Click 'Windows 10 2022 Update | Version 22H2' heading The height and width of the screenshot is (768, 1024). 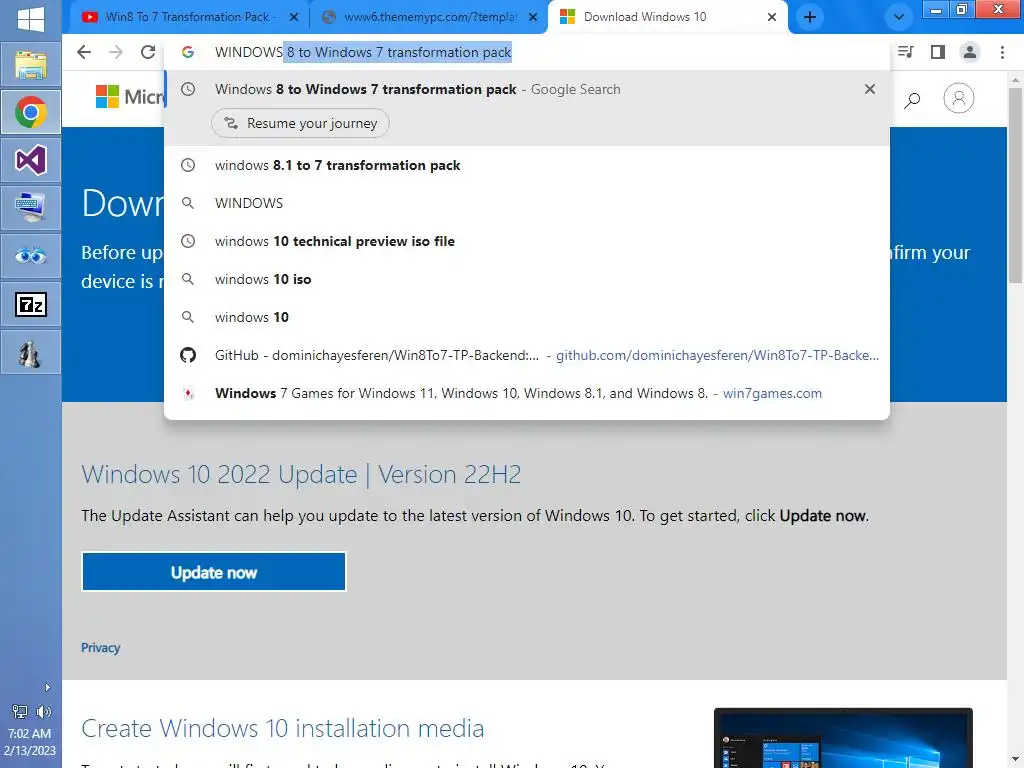point(301,475)
